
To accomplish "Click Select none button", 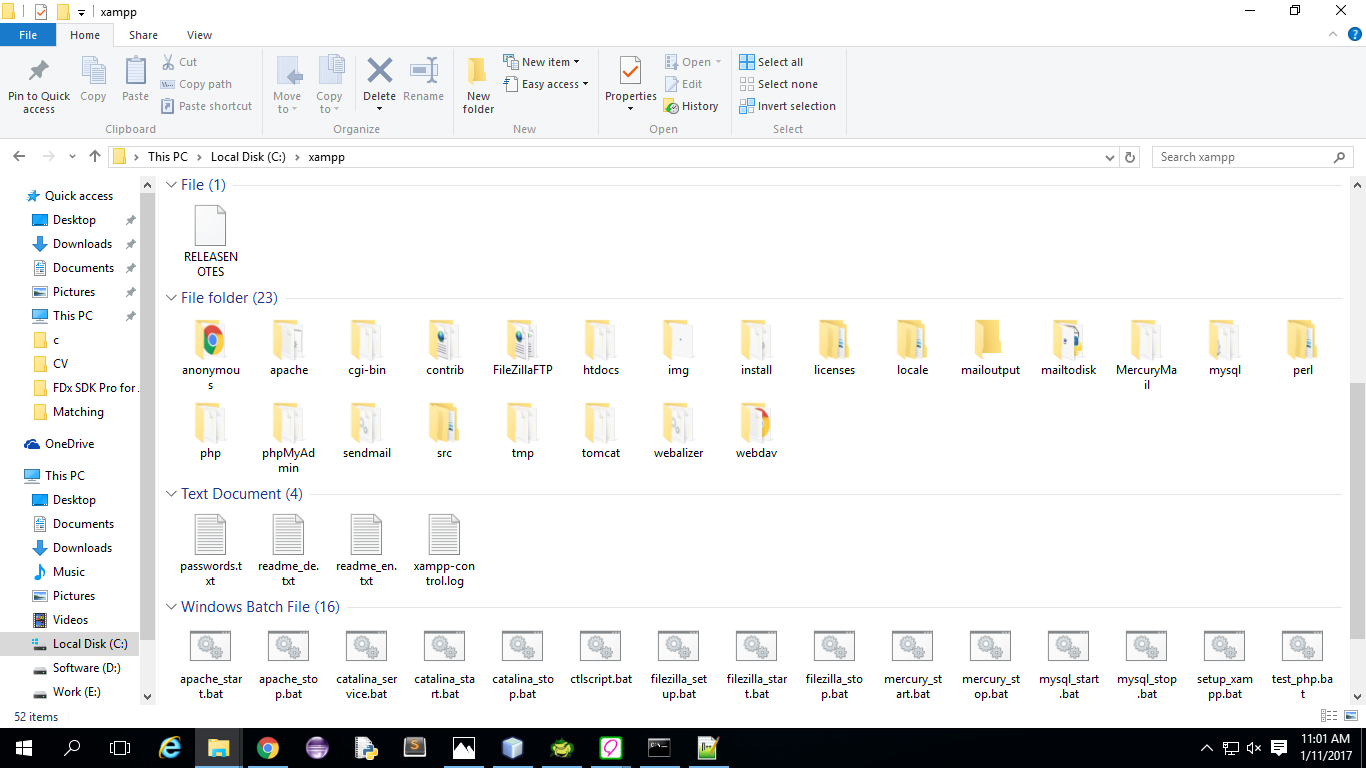I will pos(778,84).
